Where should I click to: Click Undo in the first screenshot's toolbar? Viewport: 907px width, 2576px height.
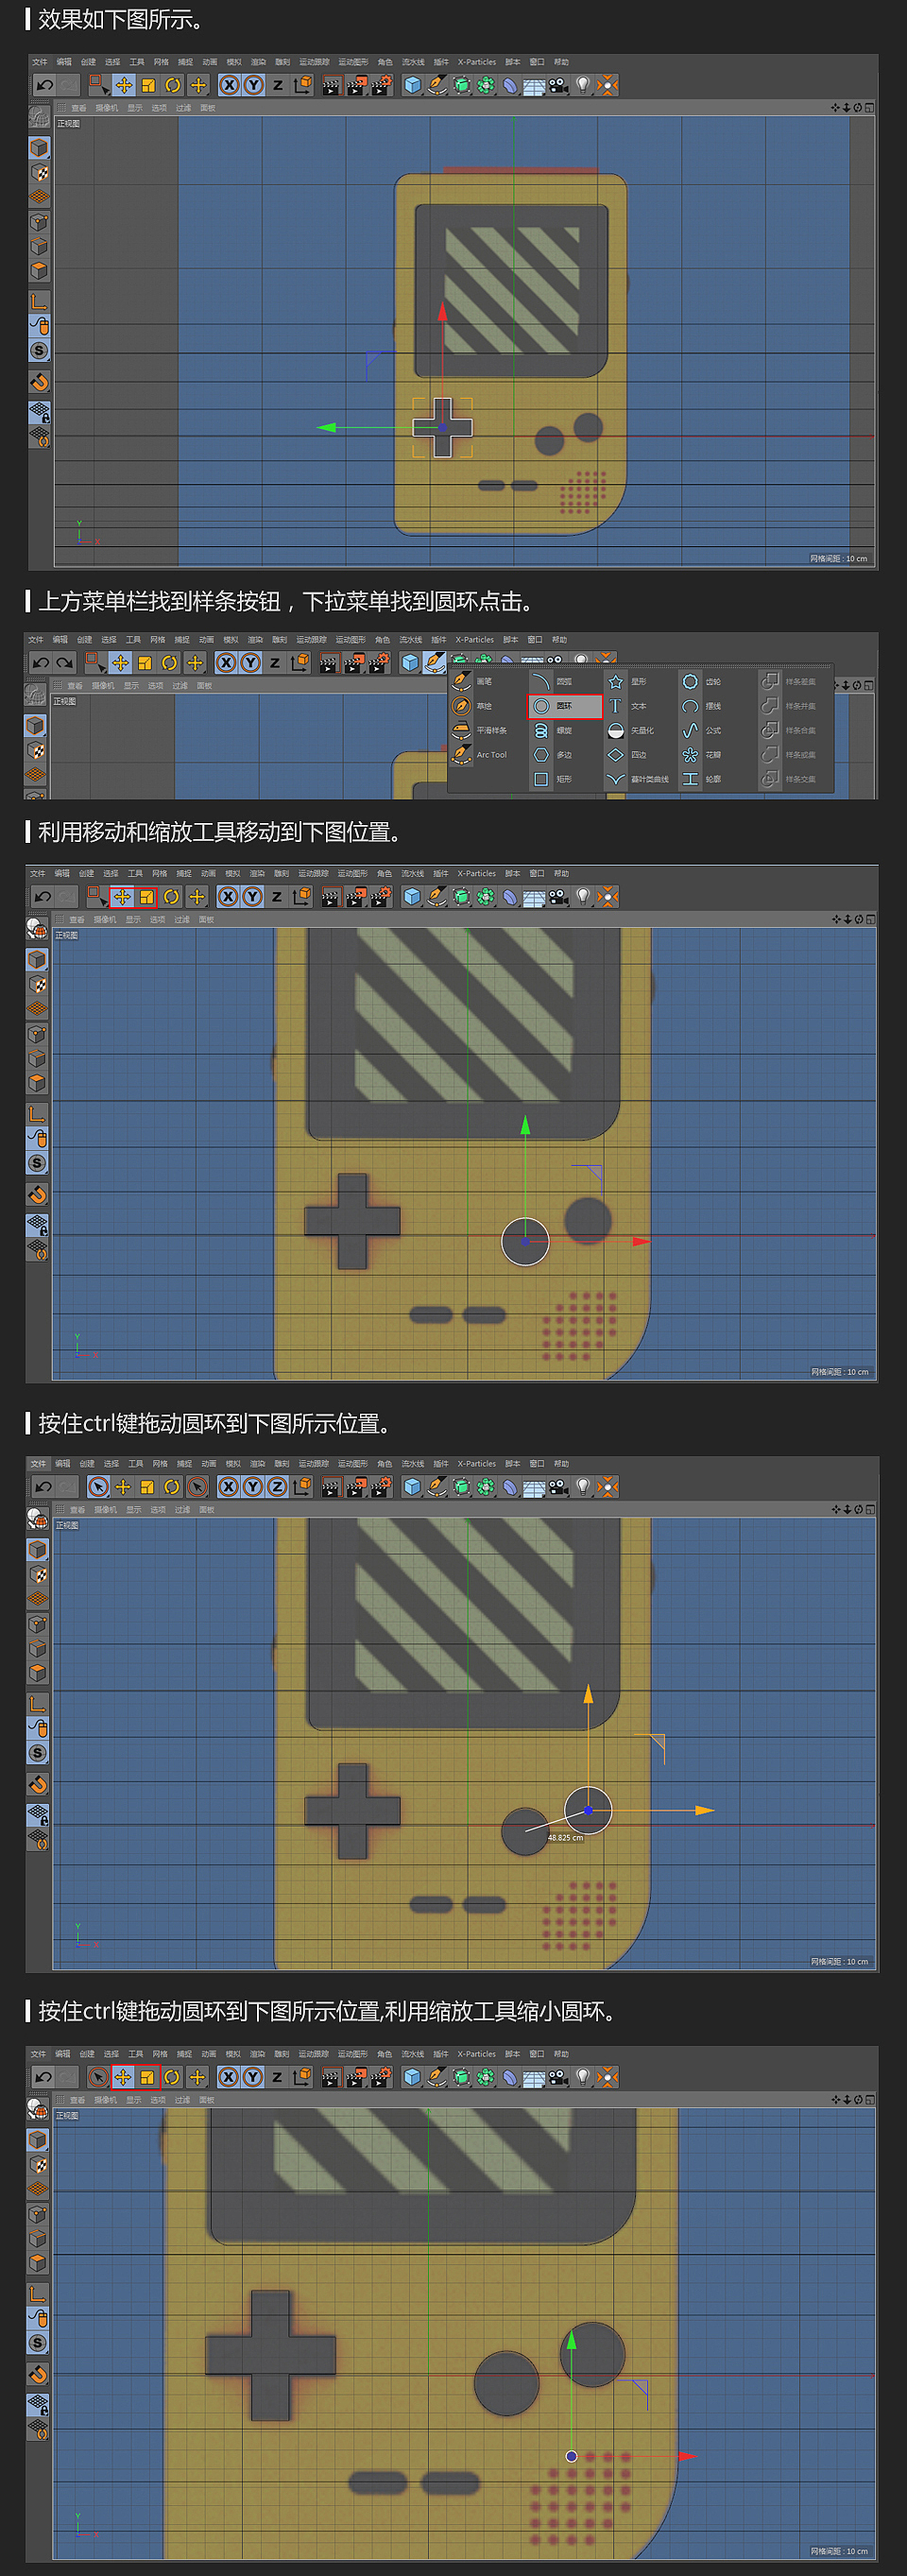point(44,85)
